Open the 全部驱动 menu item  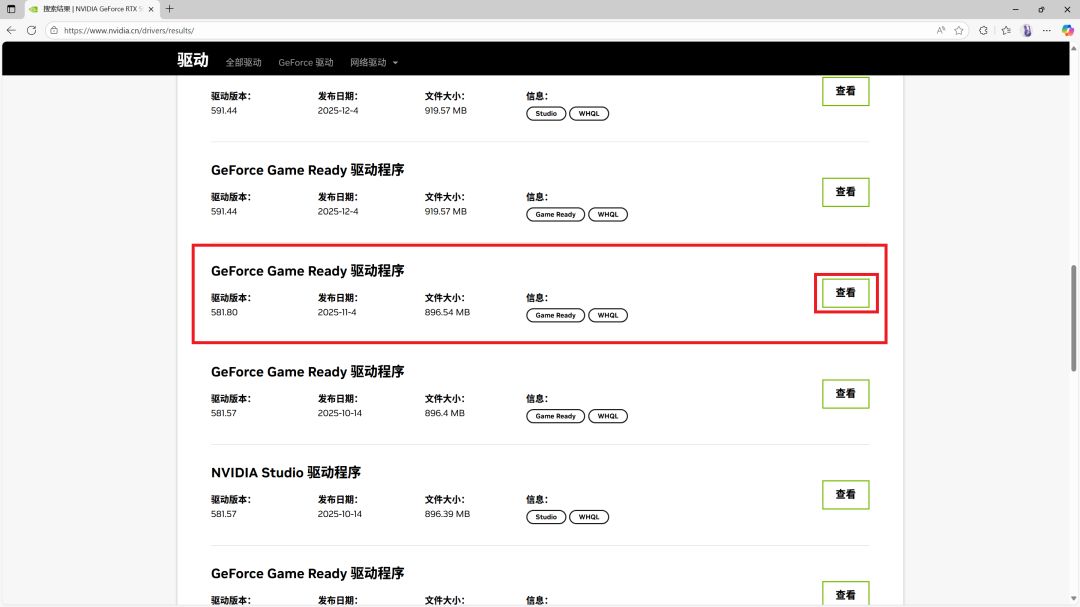pos(244,63)
